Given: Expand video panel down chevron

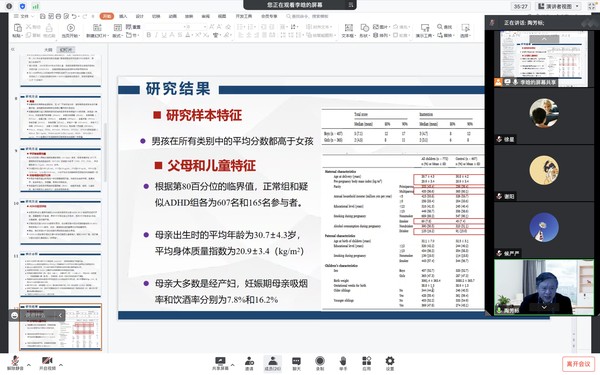Looking at the screenshot, I should pyautogui.click(x=544, y=307).
